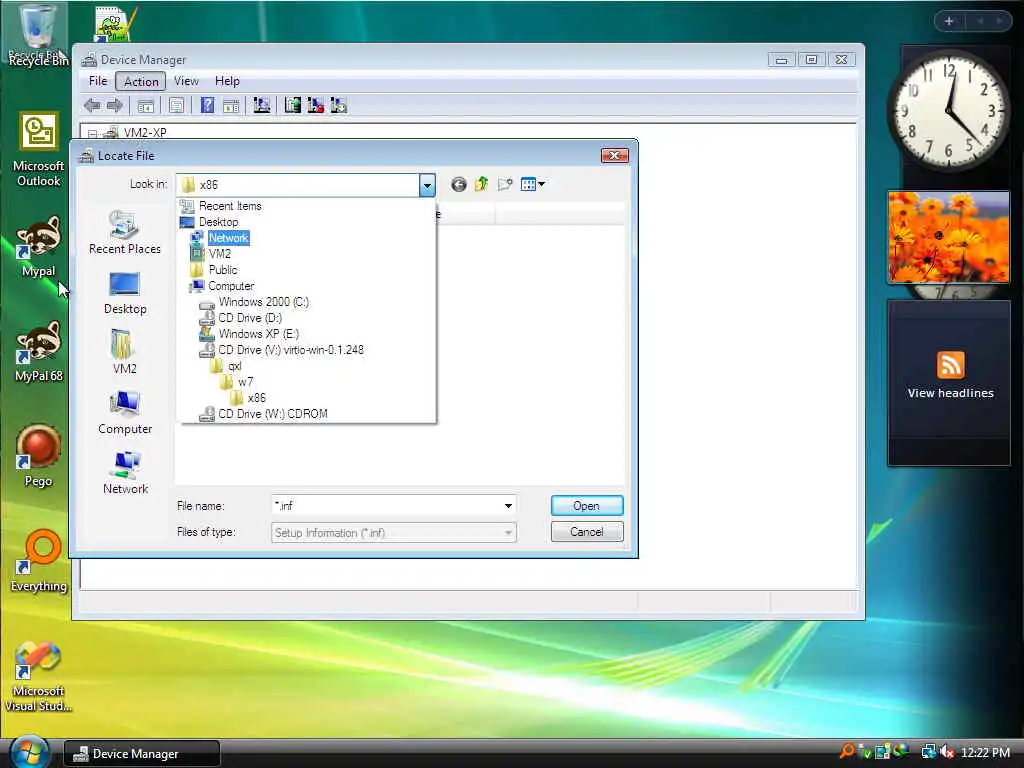Open Computer in the places bar

click(125, 413)
